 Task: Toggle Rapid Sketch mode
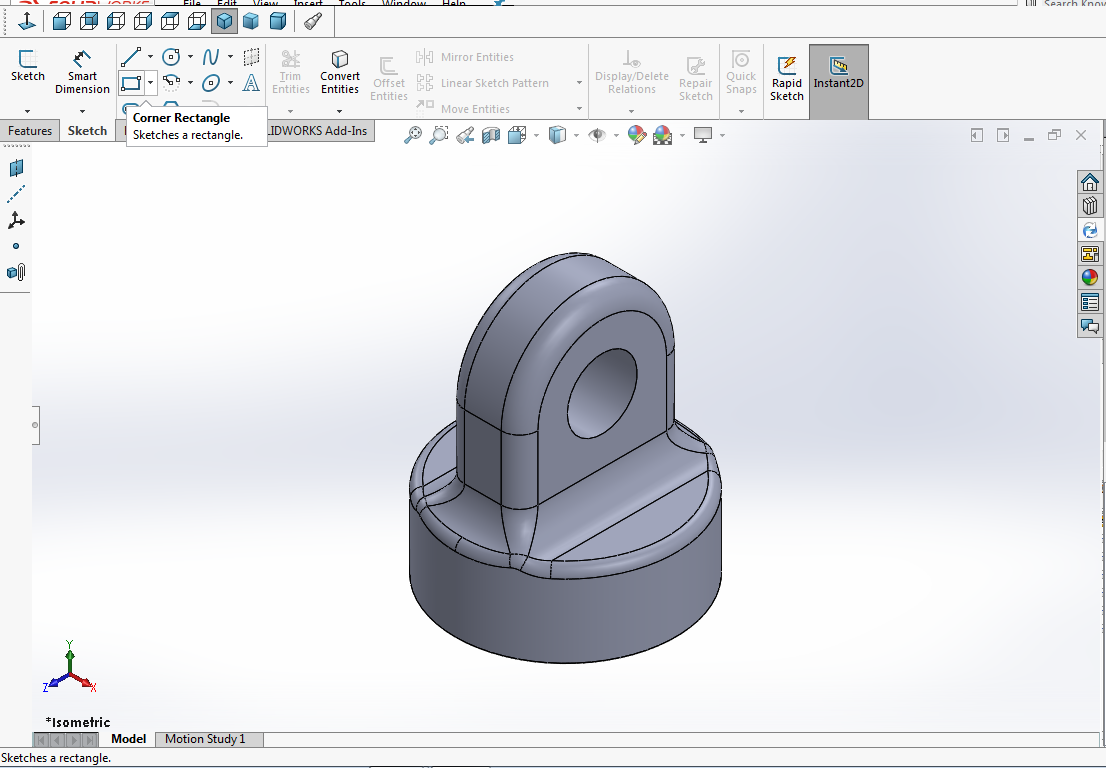click(787, 76)
